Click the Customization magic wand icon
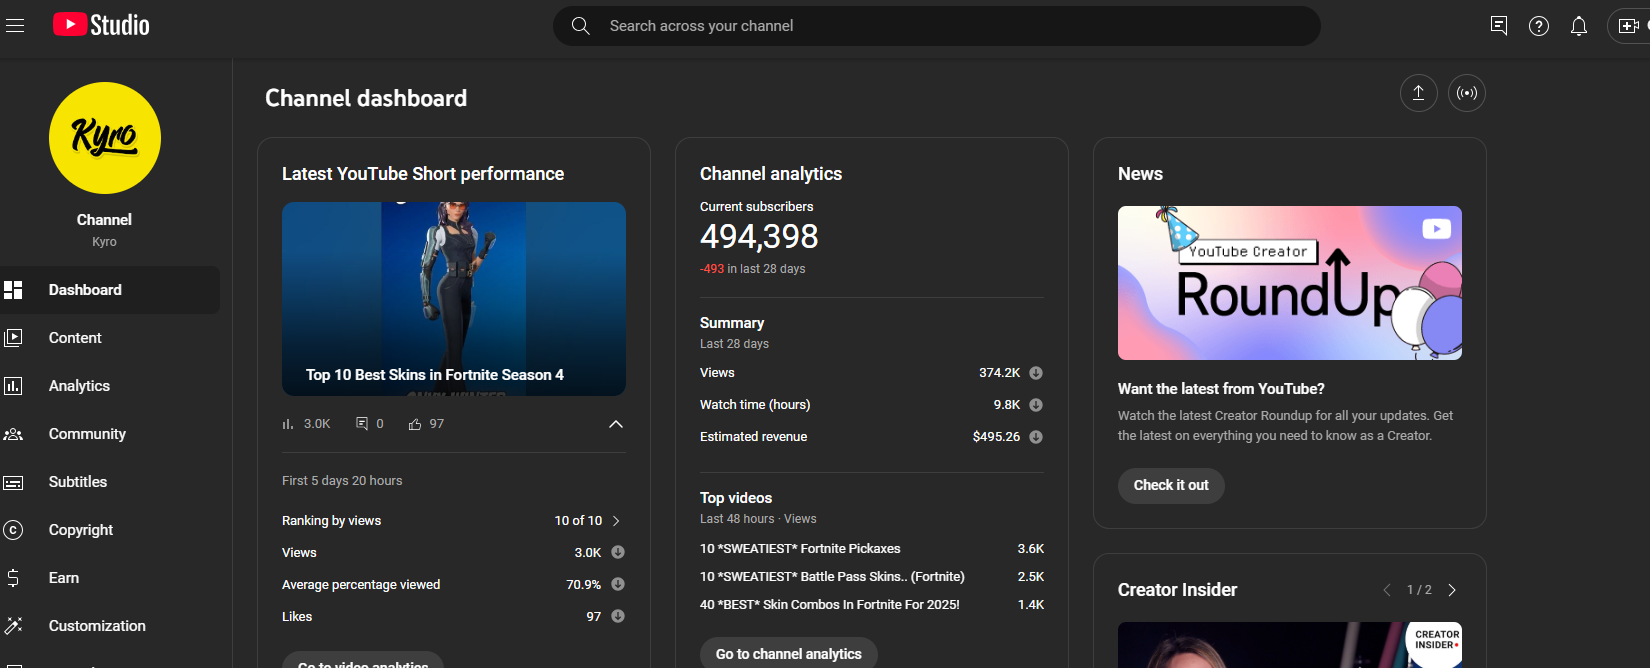Viewport: 1650px width, 668px height. (x=13, y=626)
